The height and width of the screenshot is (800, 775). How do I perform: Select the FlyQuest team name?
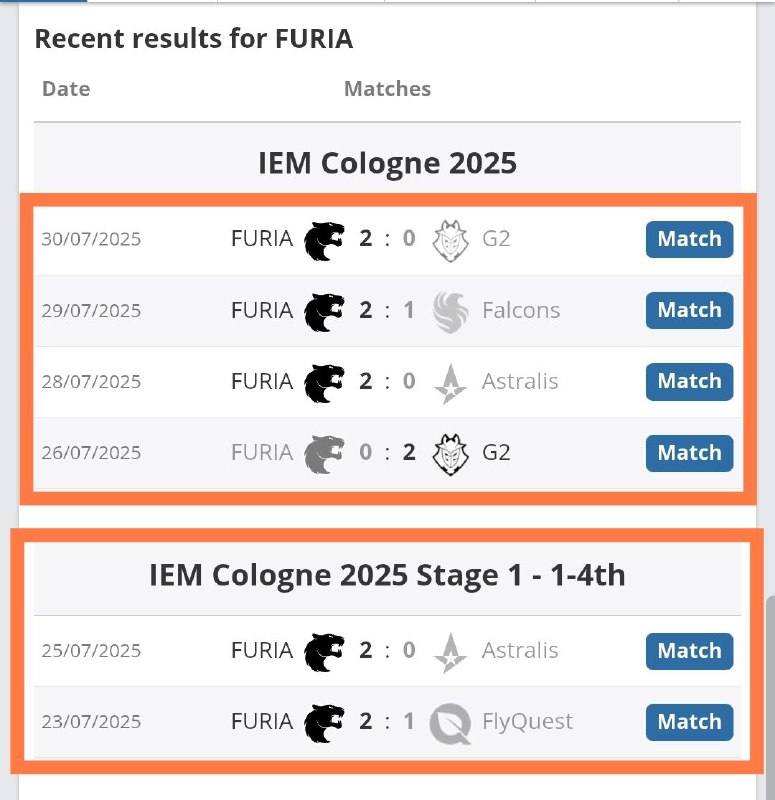(x=527, y=722)
